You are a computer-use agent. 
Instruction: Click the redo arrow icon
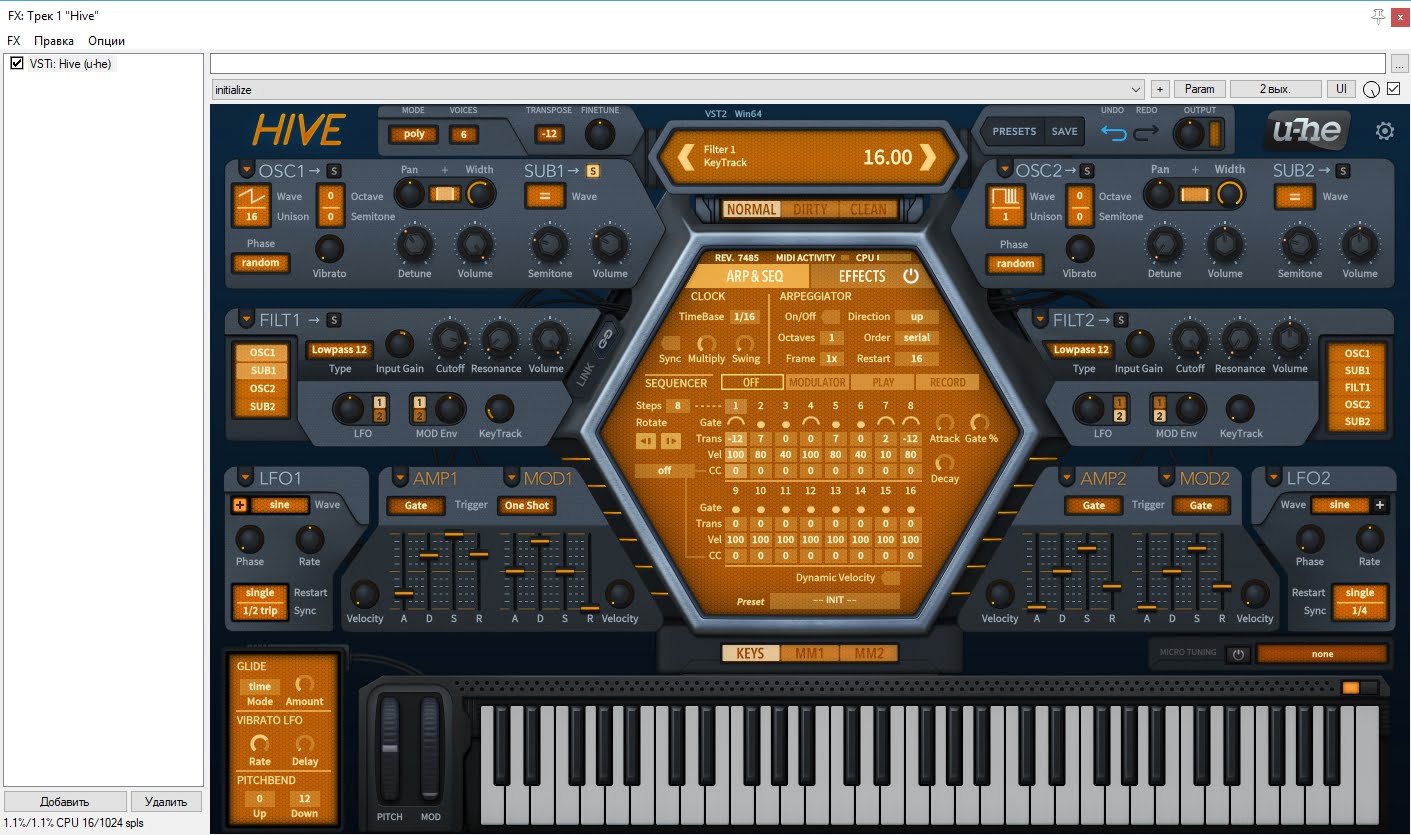pos(1146,132)
